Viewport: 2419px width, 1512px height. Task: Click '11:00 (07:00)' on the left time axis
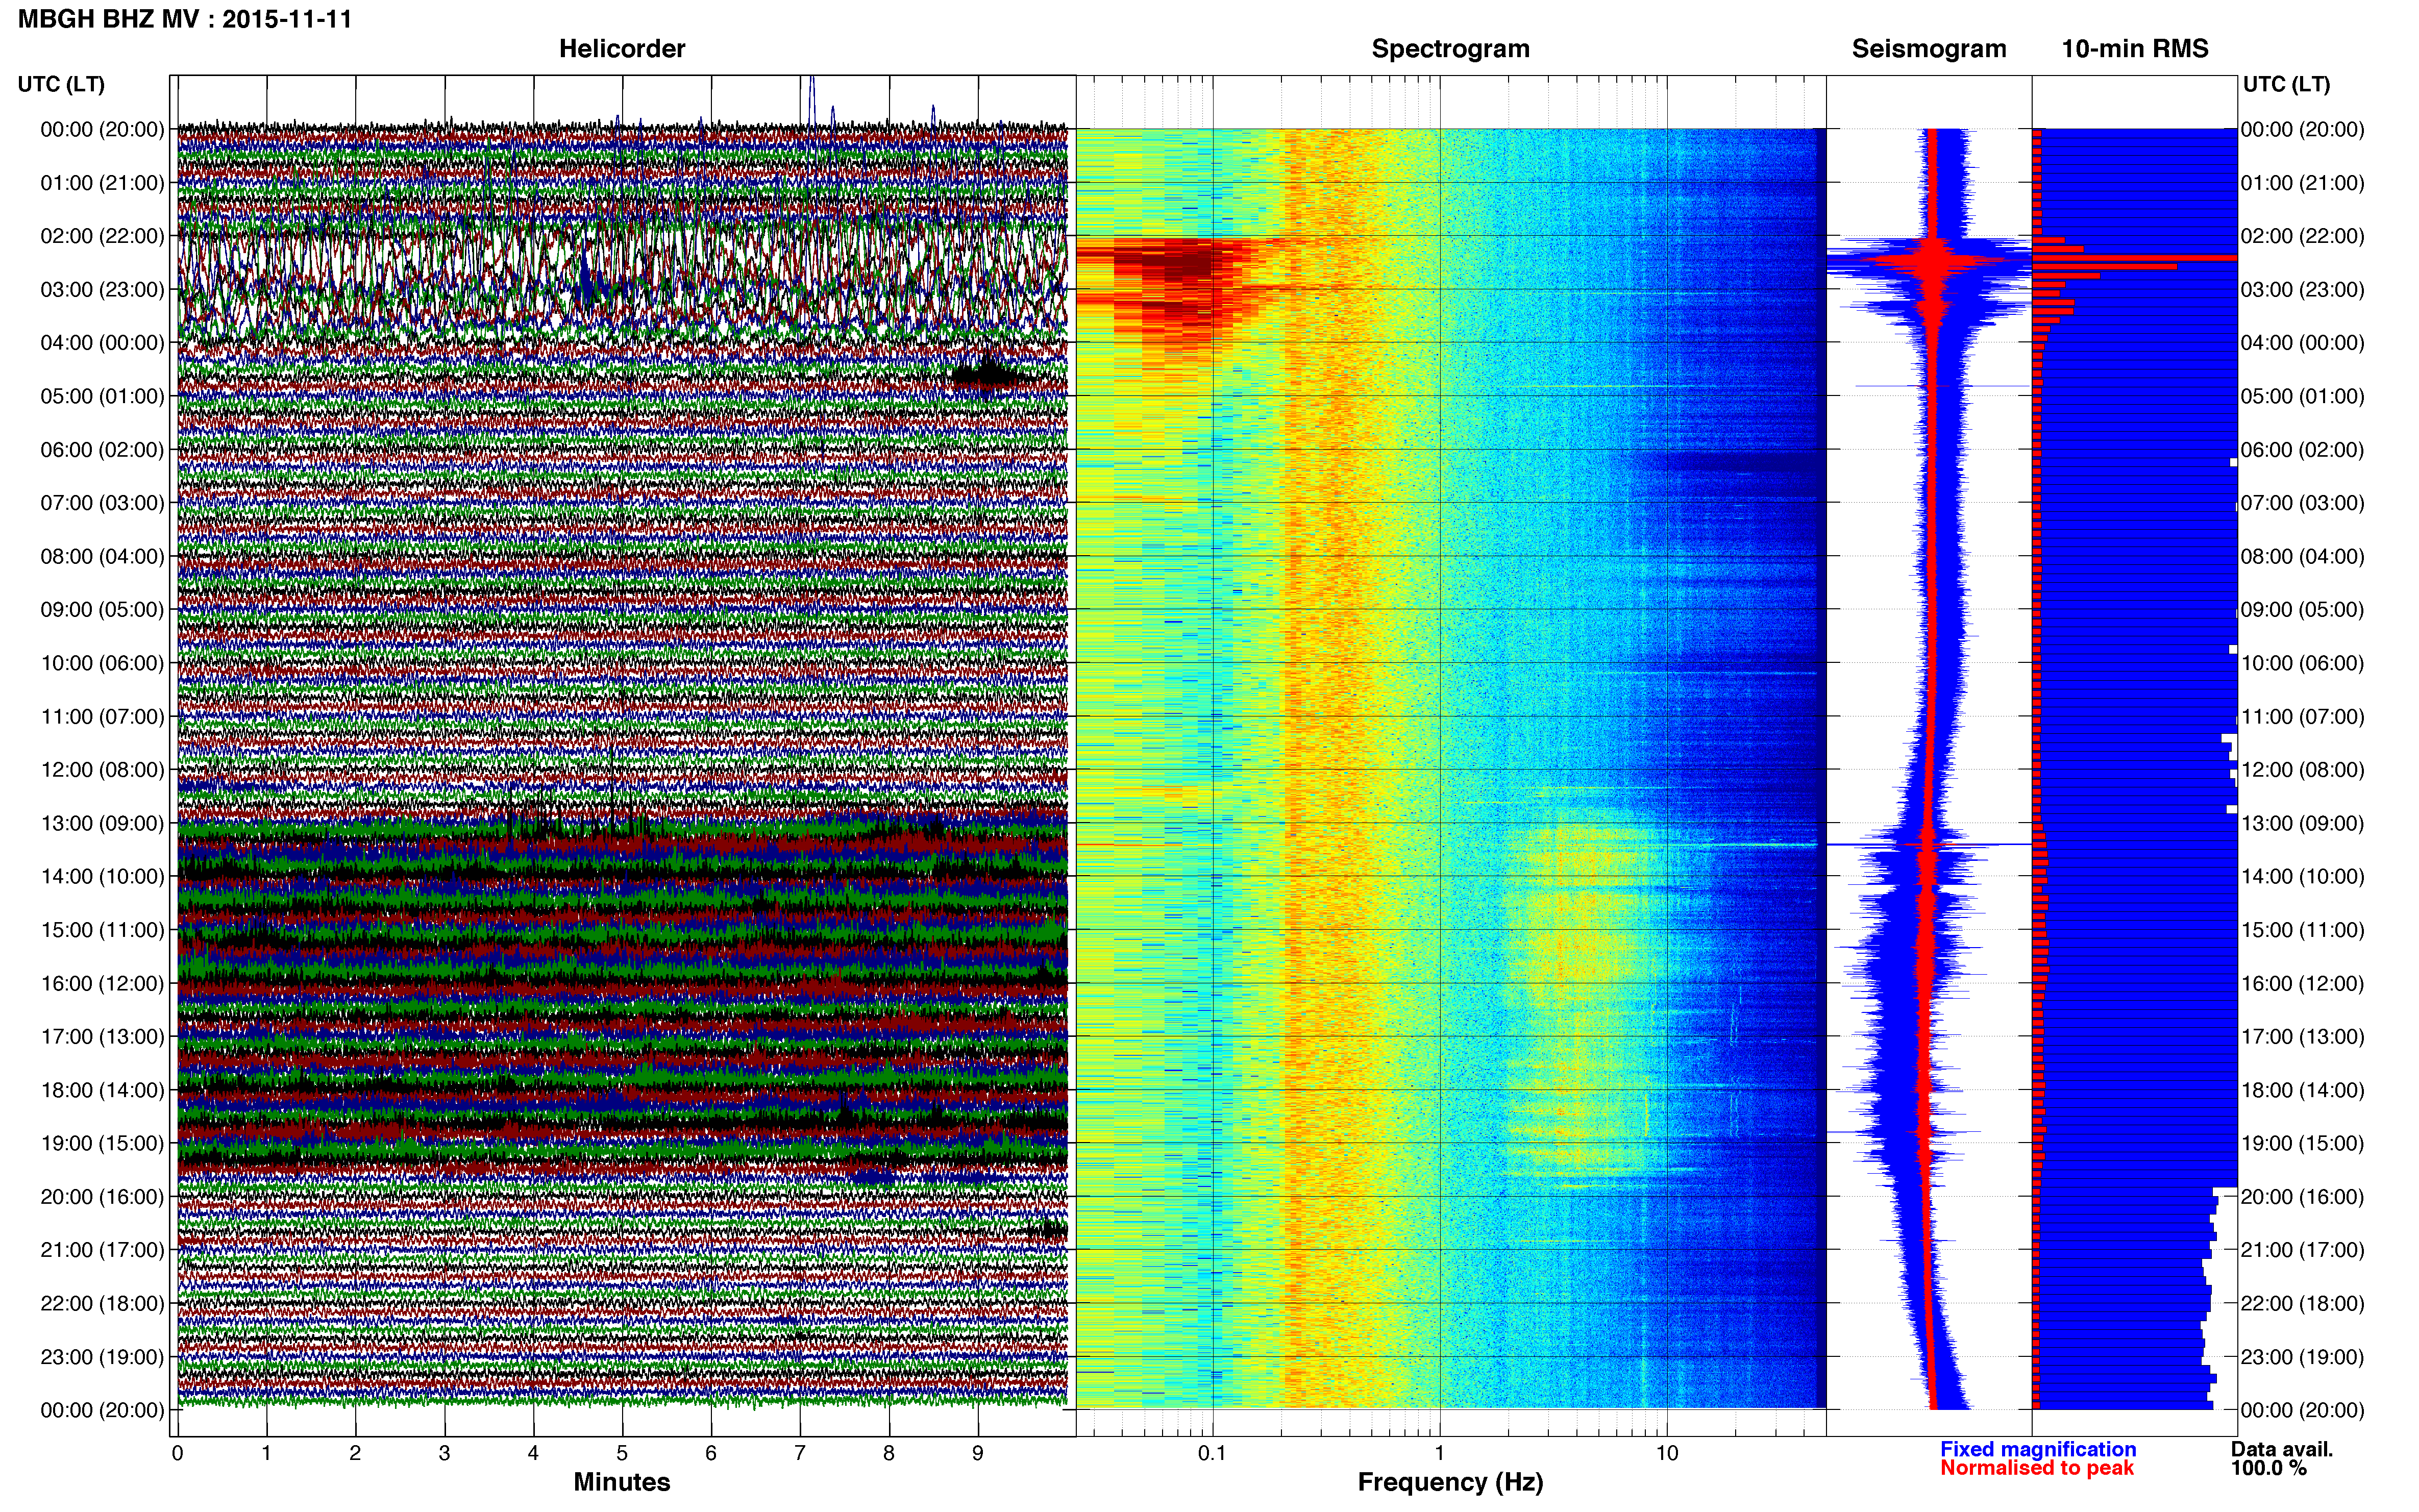102,716
